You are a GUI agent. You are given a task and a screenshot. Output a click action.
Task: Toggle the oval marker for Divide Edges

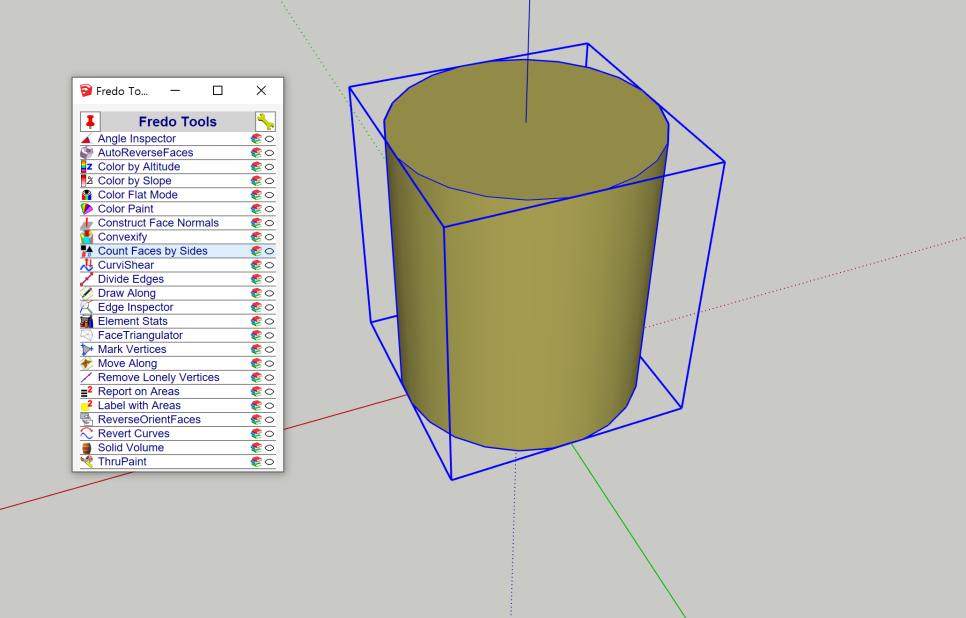[x=270, y=279]
